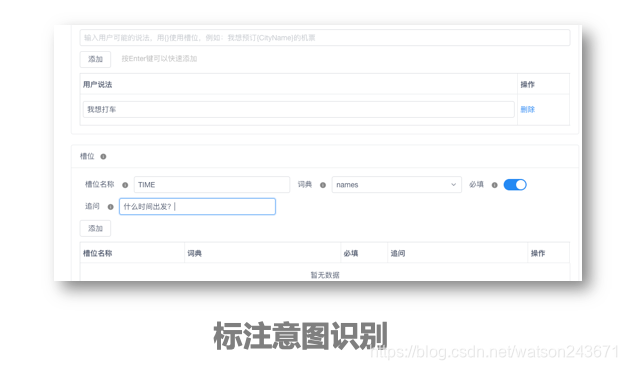Screen dimensions: 627x370
Task: Click the 我想打车 utterance field
Action: (298, 109)
